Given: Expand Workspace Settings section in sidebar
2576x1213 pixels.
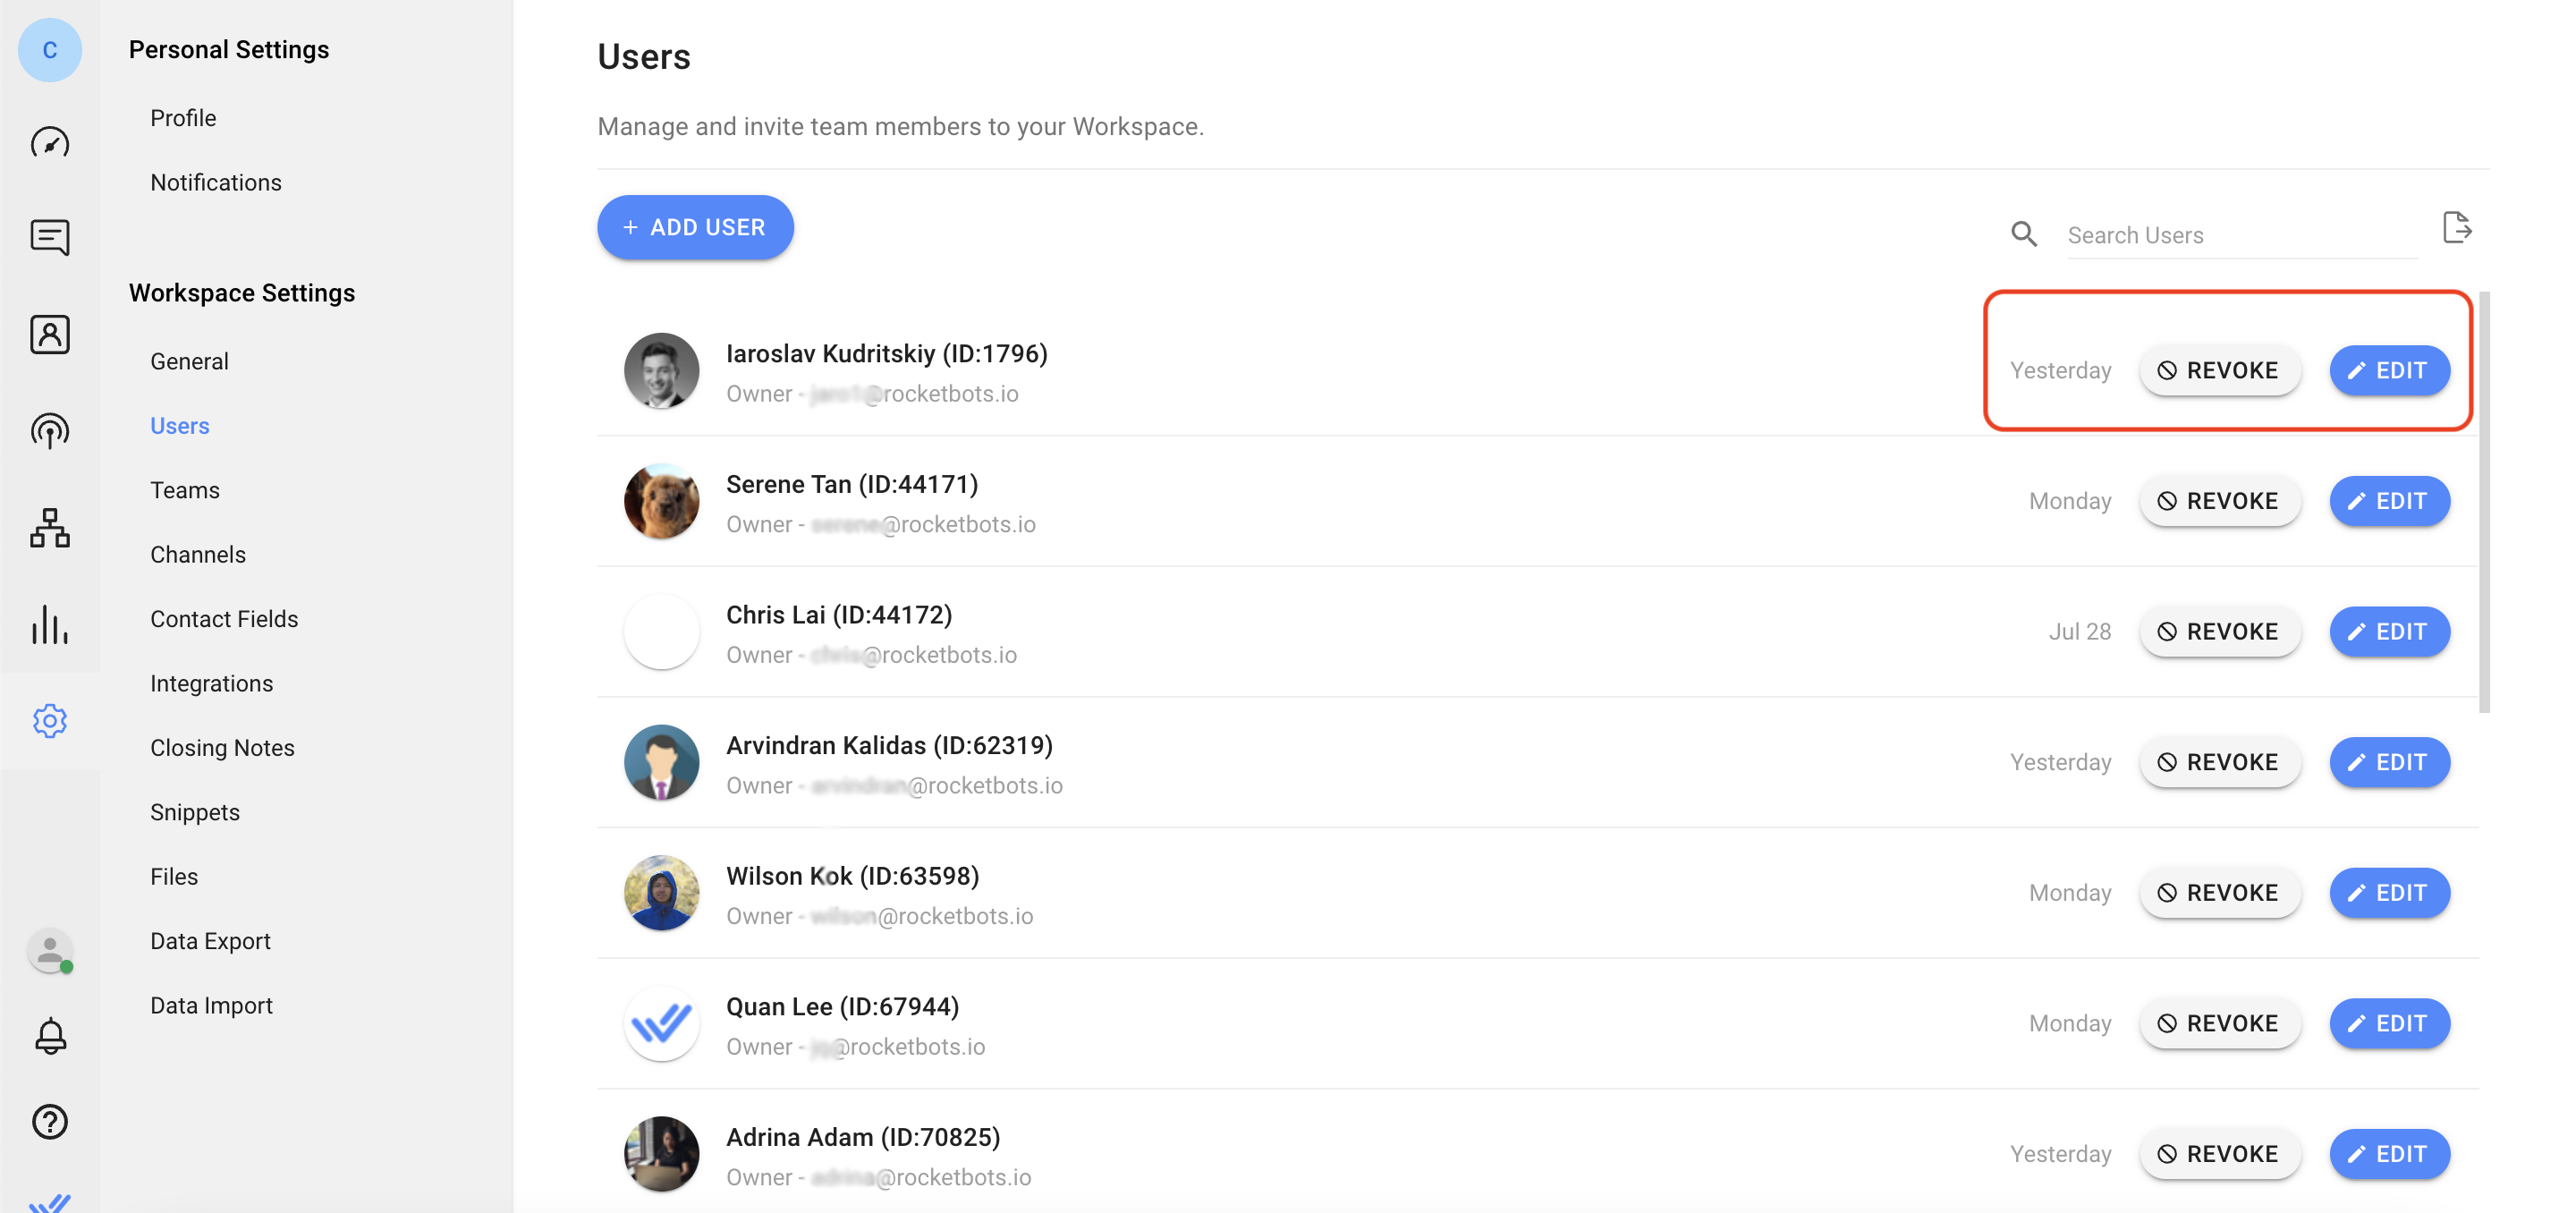Looking at the screenshot, I should click(241, 291).
